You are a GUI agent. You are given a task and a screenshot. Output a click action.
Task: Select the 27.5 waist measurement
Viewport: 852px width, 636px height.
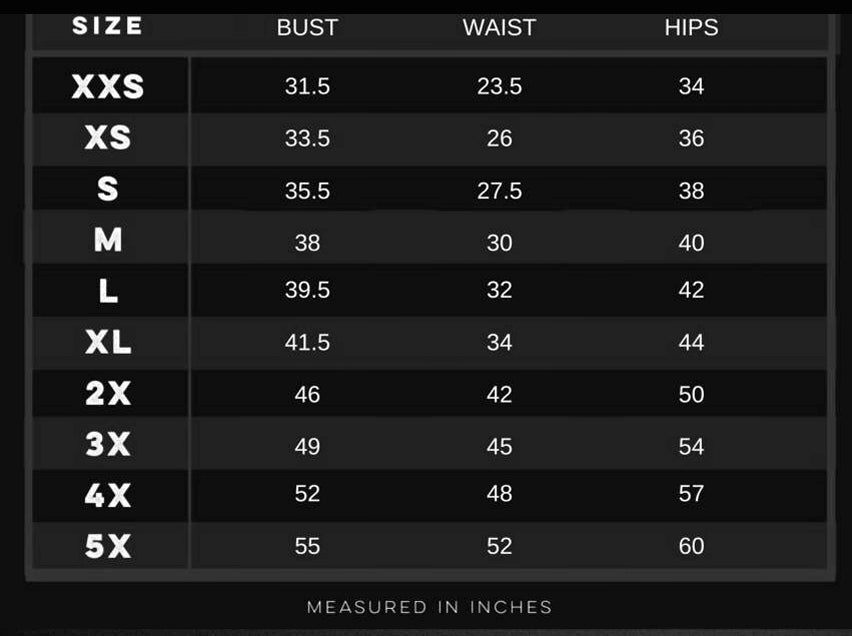499,191
